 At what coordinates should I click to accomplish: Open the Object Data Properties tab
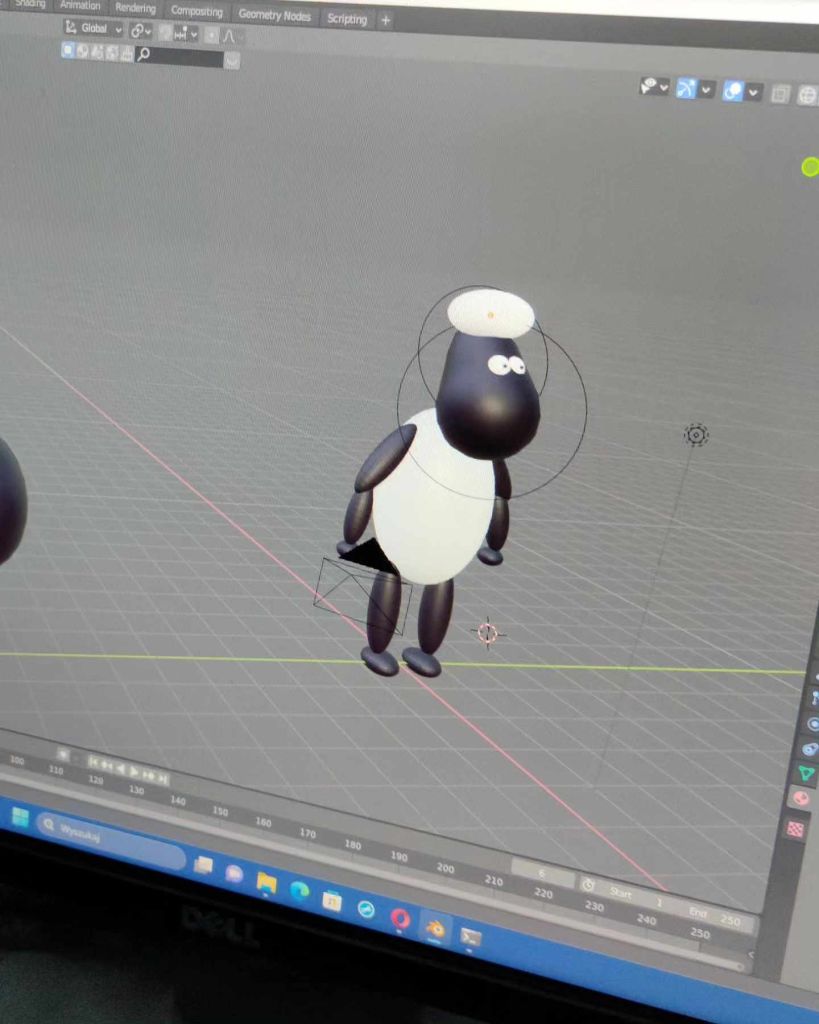[807, 774]
